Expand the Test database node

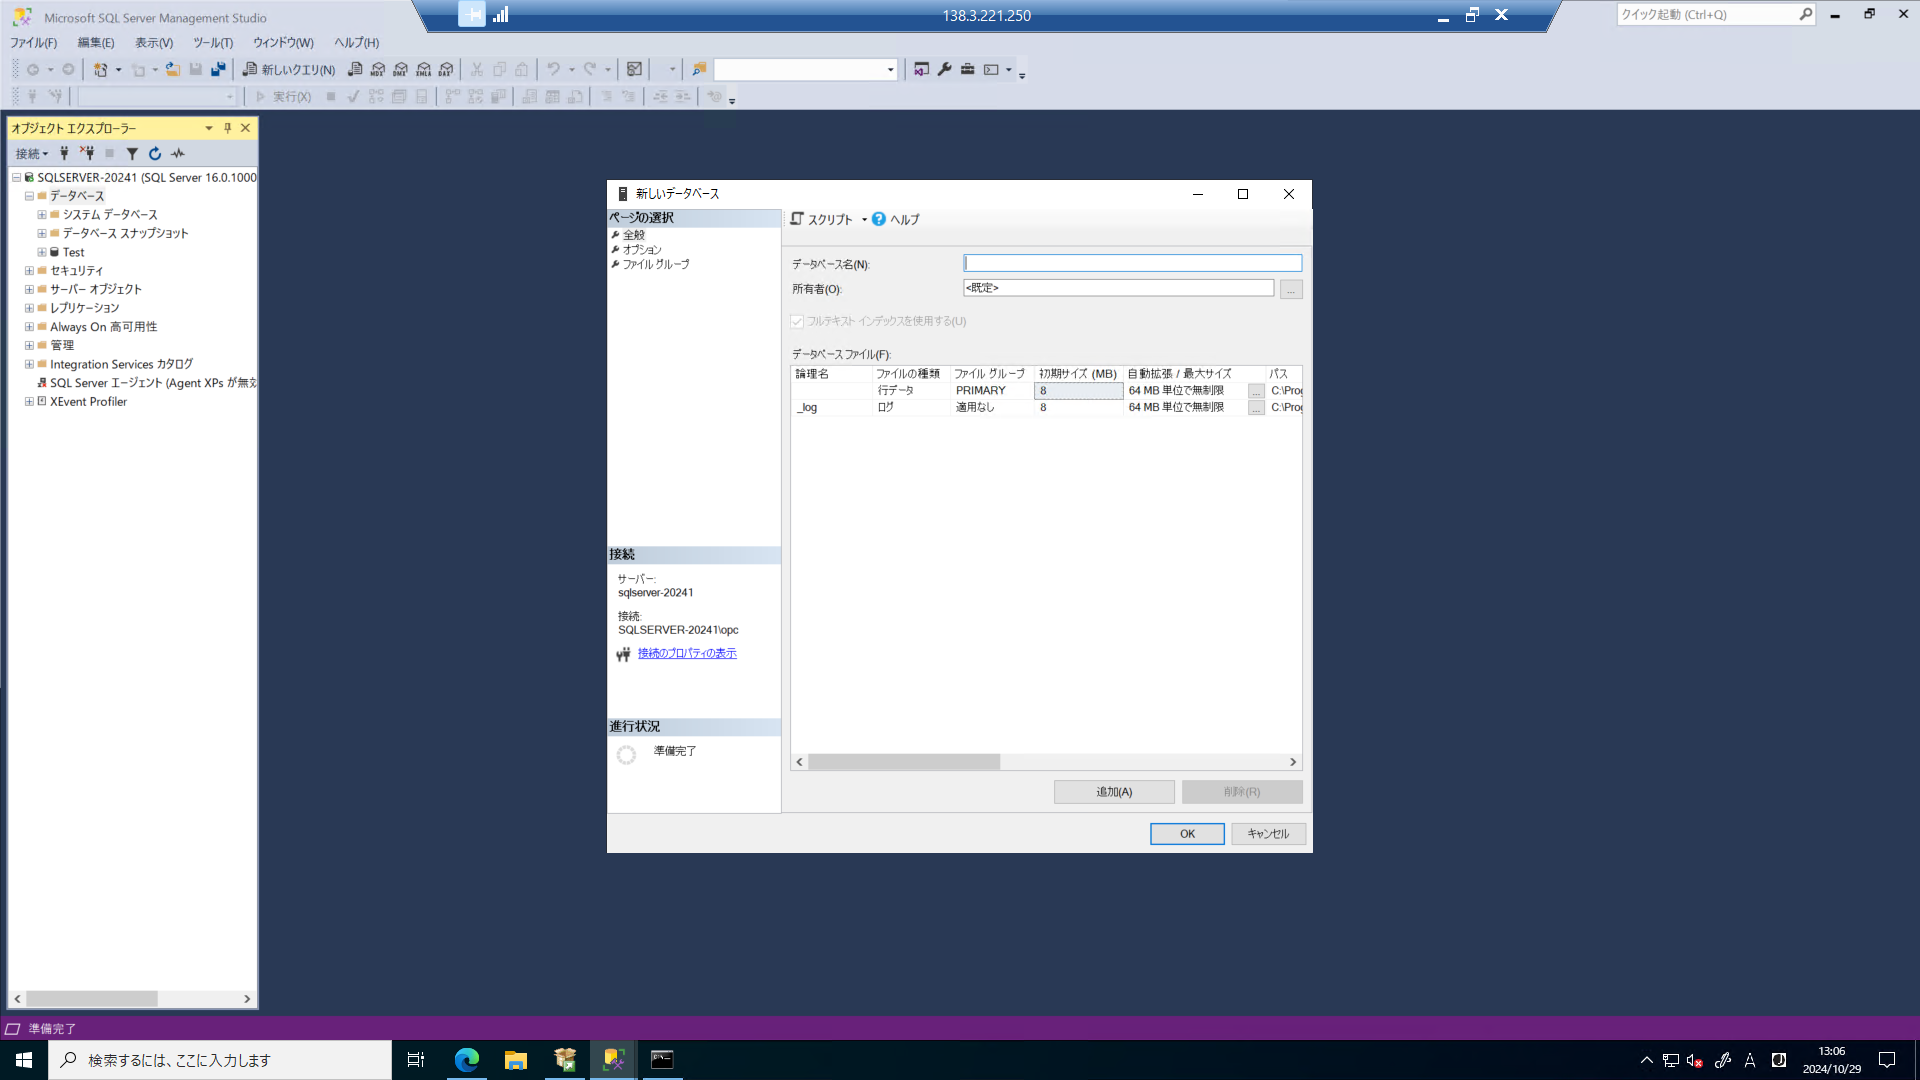(41, 252)
